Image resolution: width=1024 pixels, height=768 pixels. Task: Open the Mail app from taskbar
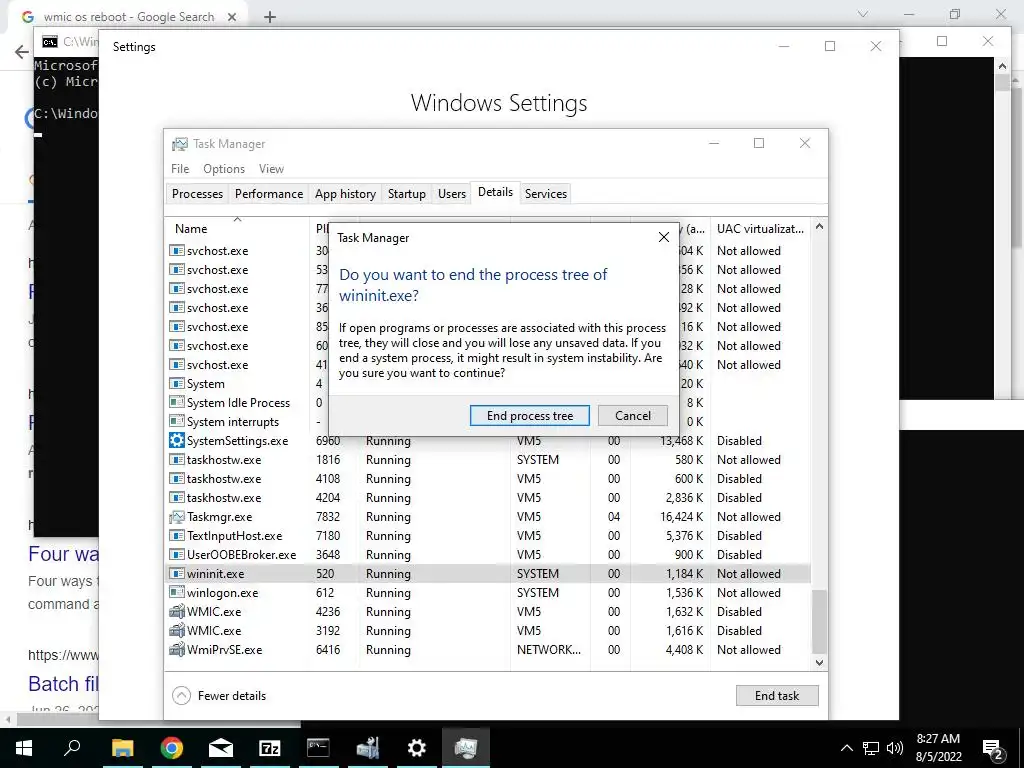click(x=221, y=748)
